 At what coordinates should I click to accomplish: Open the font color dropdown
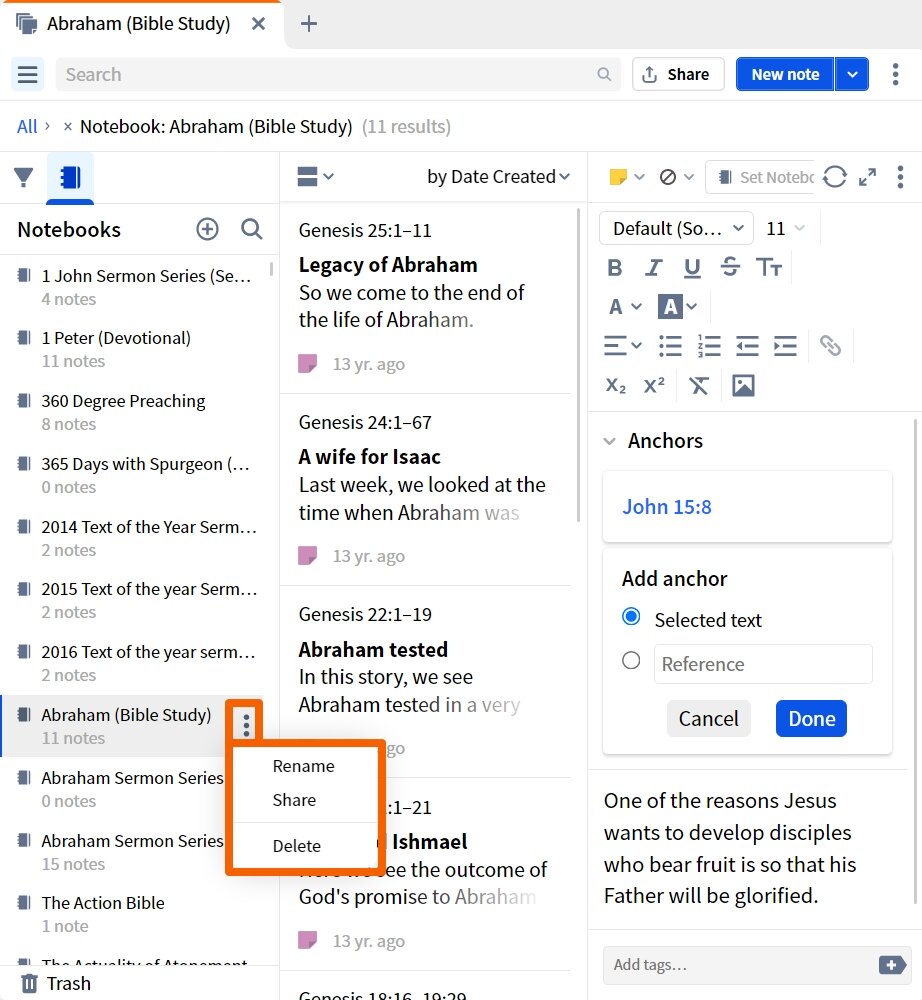pyautogui.click(x=624, y=307)
